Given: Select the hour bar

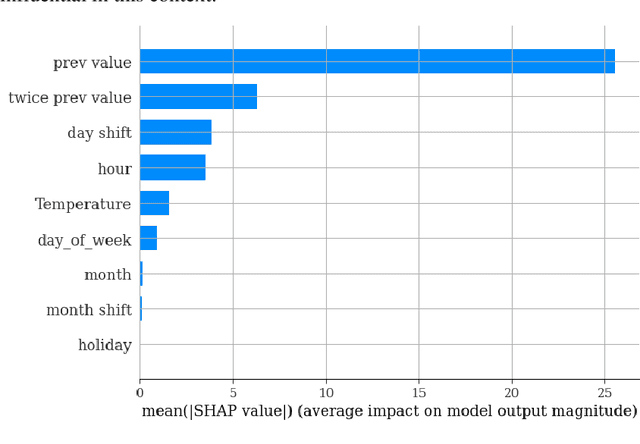Looking at the screenshot, I should coord(172,168).
